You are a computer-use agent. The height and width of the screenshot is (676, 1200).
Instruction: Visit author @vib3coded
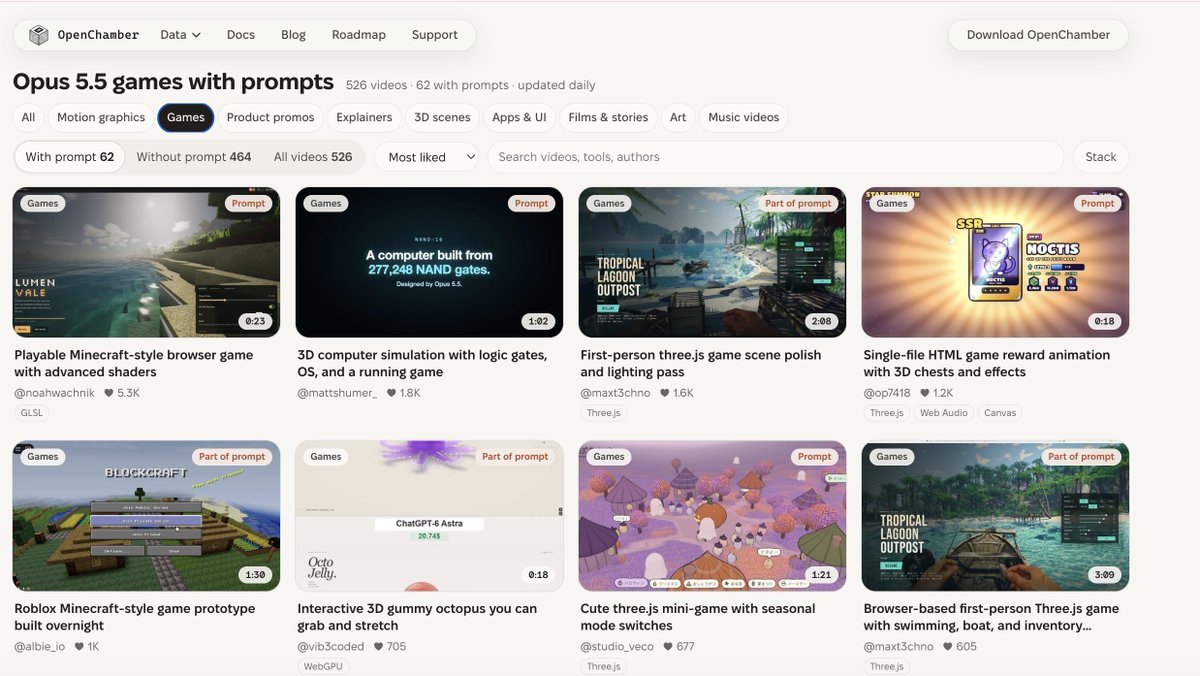pyautogui.click(x=331, y=646)
